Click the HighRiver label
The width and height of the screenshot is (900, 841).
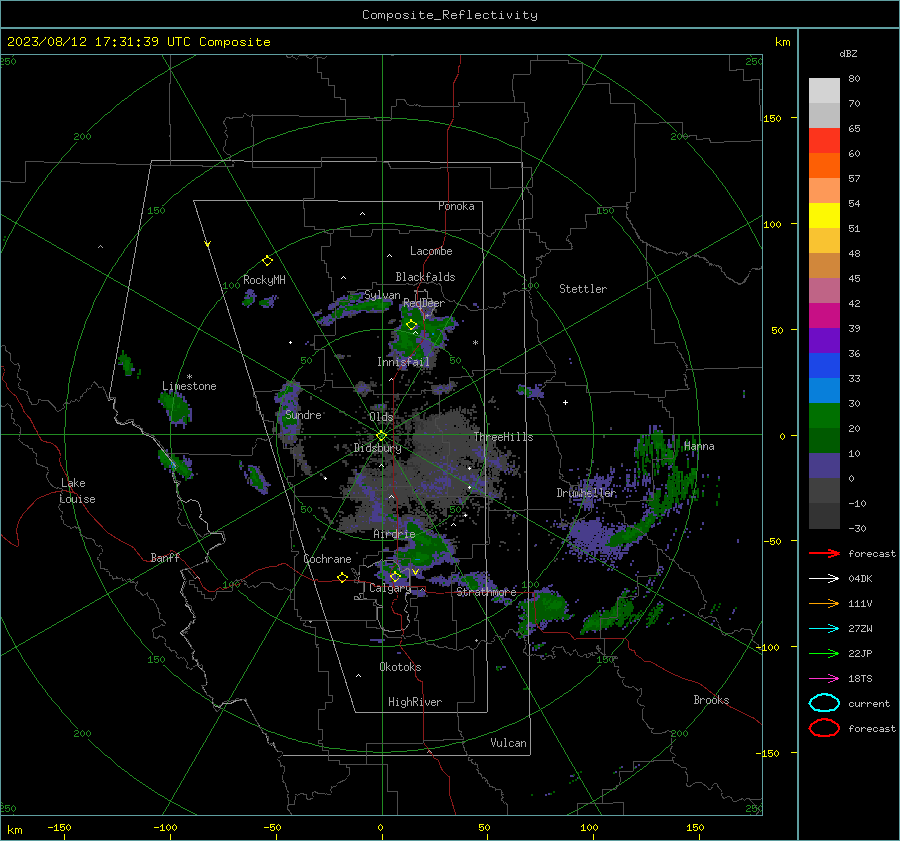tap(415, 702)
